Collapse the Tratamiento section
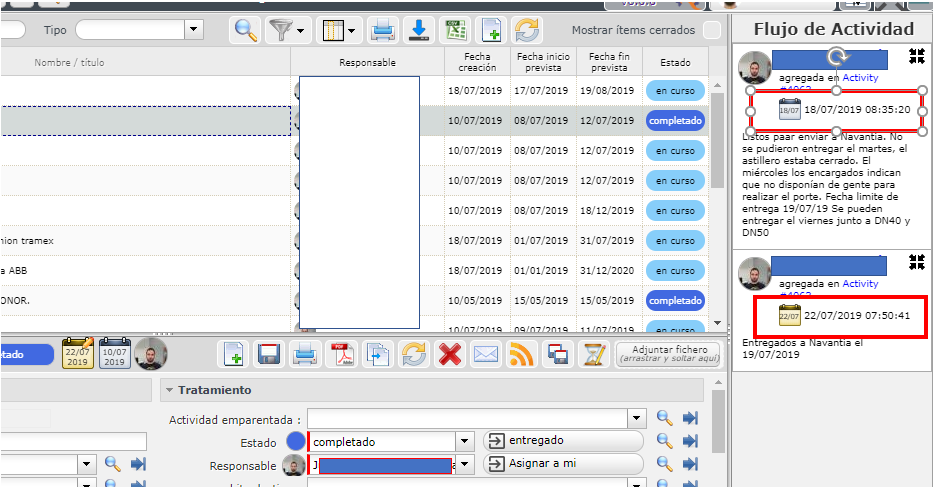The height and width of the screenshot is (494, 933). point(169,390)
